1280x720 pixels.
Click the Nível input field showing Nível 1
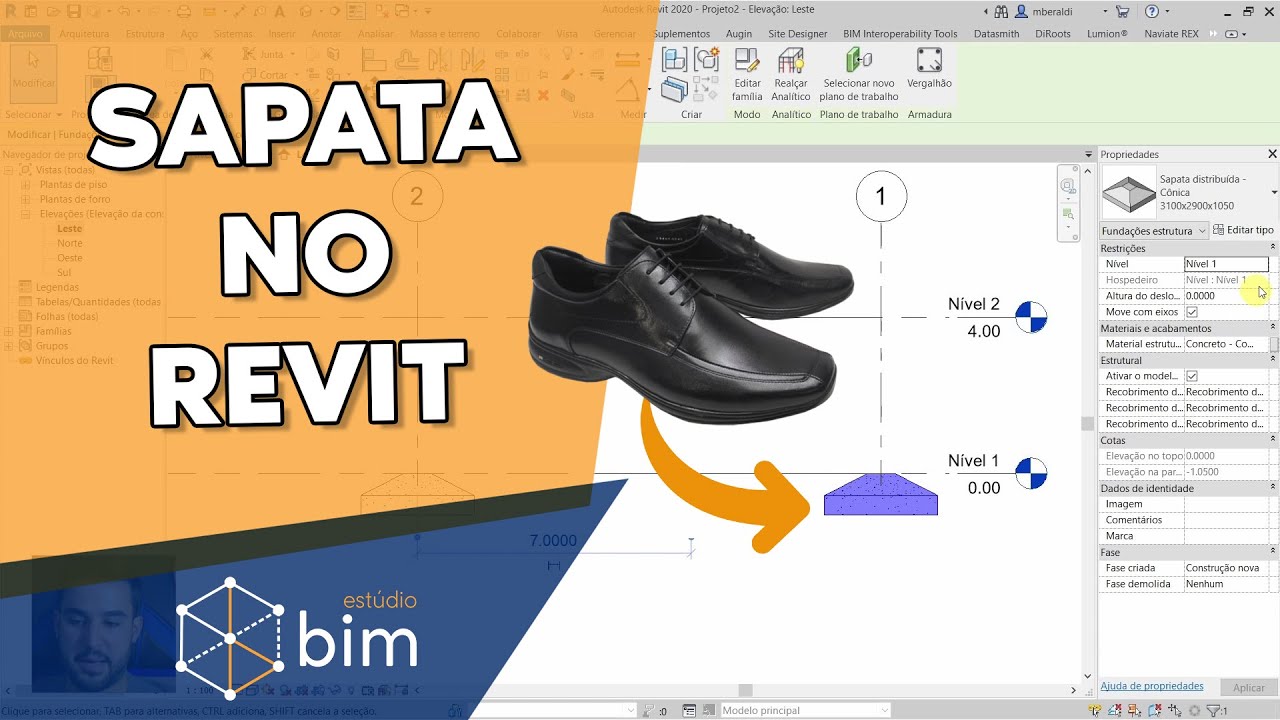pos(1226,264)
